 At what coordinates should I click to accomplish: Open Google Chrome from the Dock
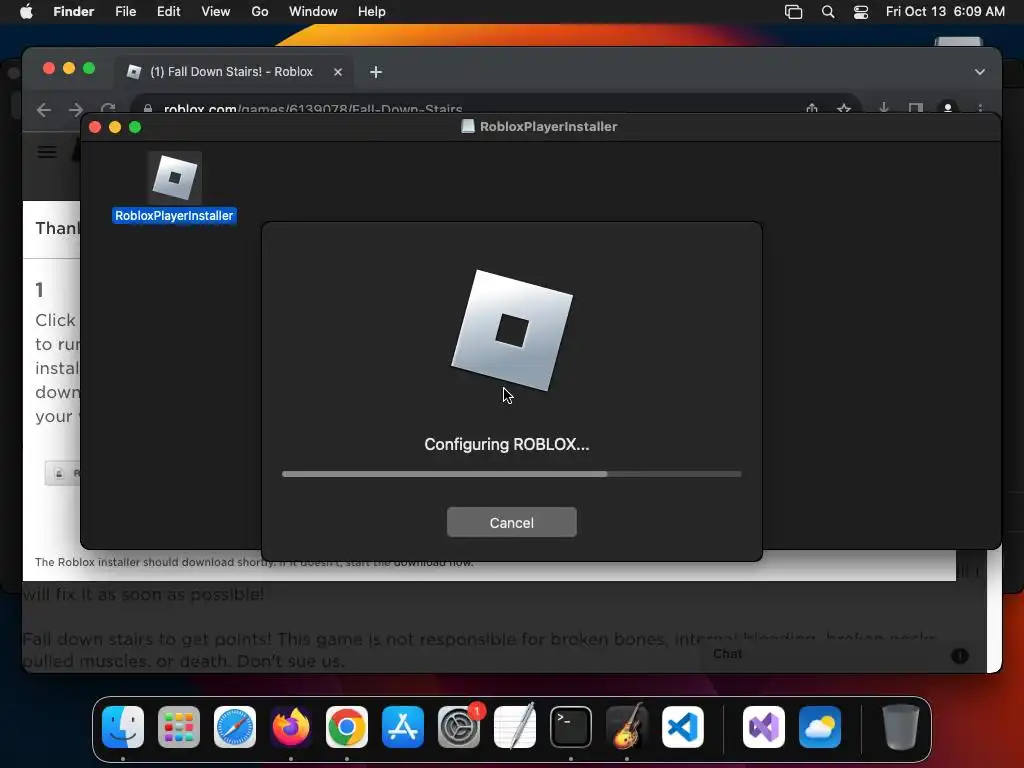347,727
